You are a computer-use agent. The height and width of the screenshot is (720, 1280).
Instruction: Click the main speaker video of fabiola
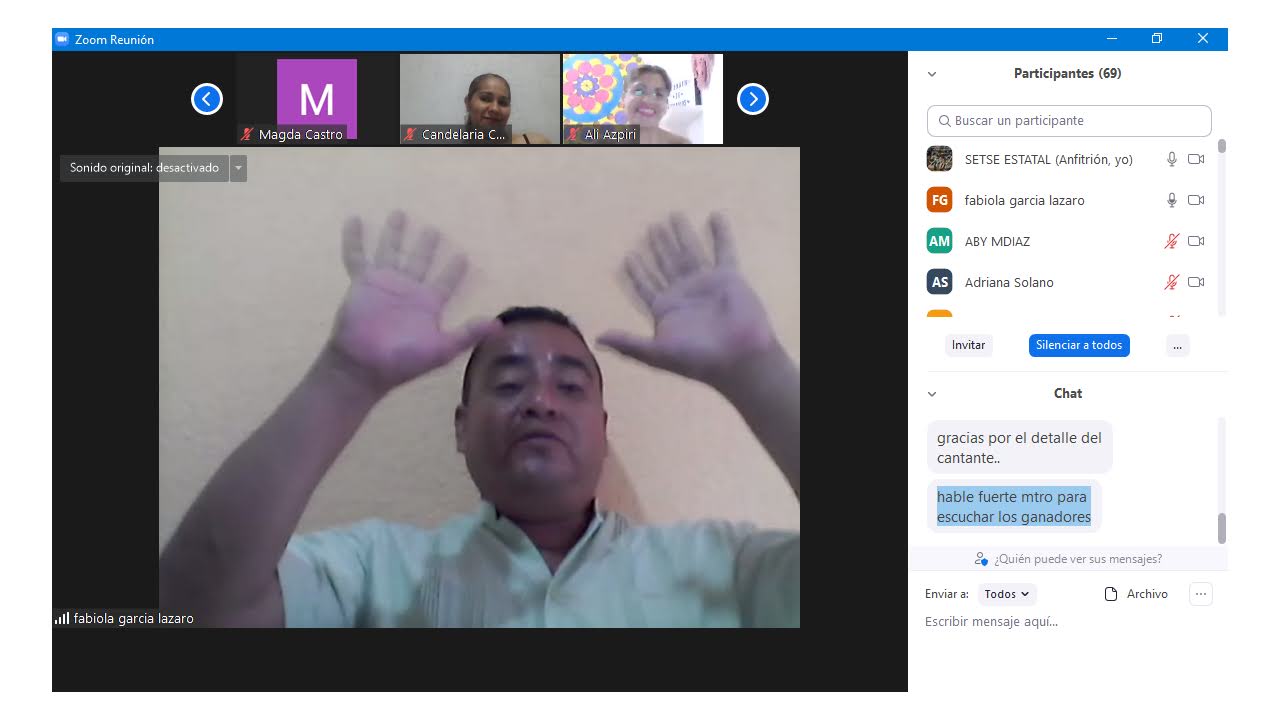pyautogui.click(x=479, y=388)
